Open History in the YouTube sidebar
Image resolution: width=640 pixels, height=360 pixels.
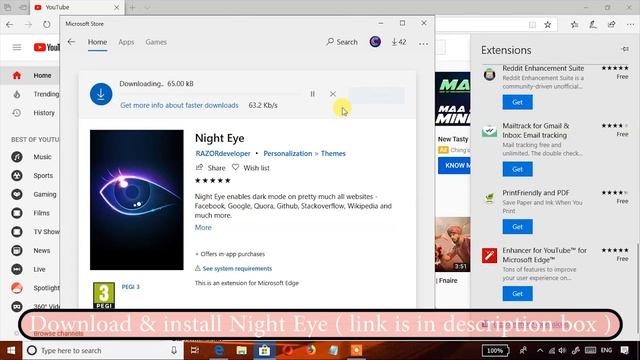point(31,113)
